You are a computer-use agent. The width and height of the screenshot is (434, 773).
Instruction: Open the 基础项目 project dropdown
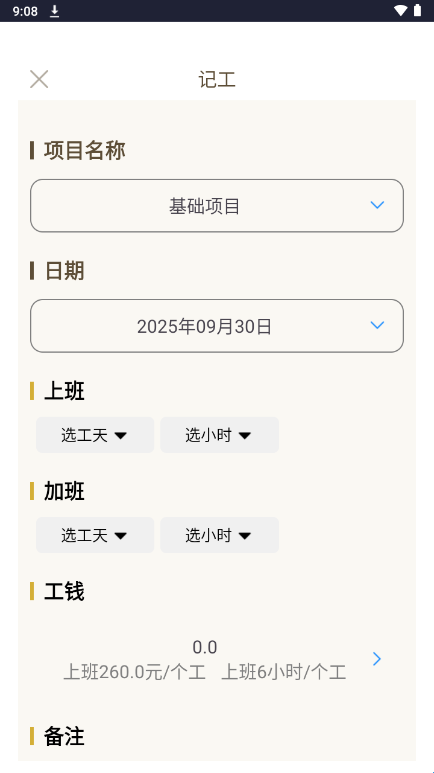217,206
